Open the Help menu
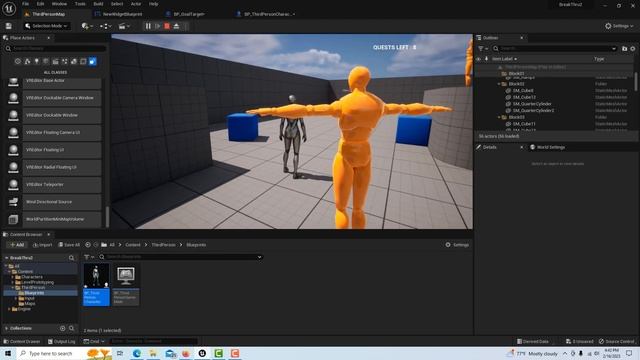Viewport: 640px width, 360px height. tap(153, 4)
